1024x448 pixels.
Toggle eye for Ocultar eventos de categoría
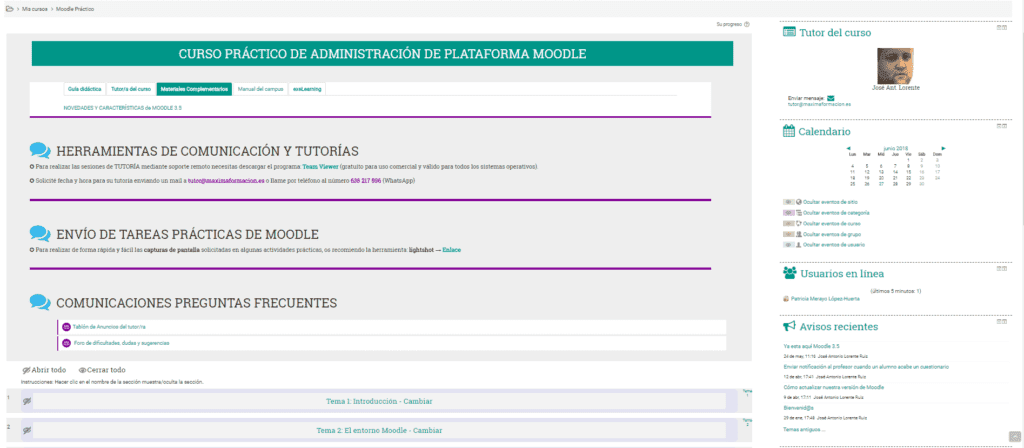pyautogui.click(x=788, y=212)
